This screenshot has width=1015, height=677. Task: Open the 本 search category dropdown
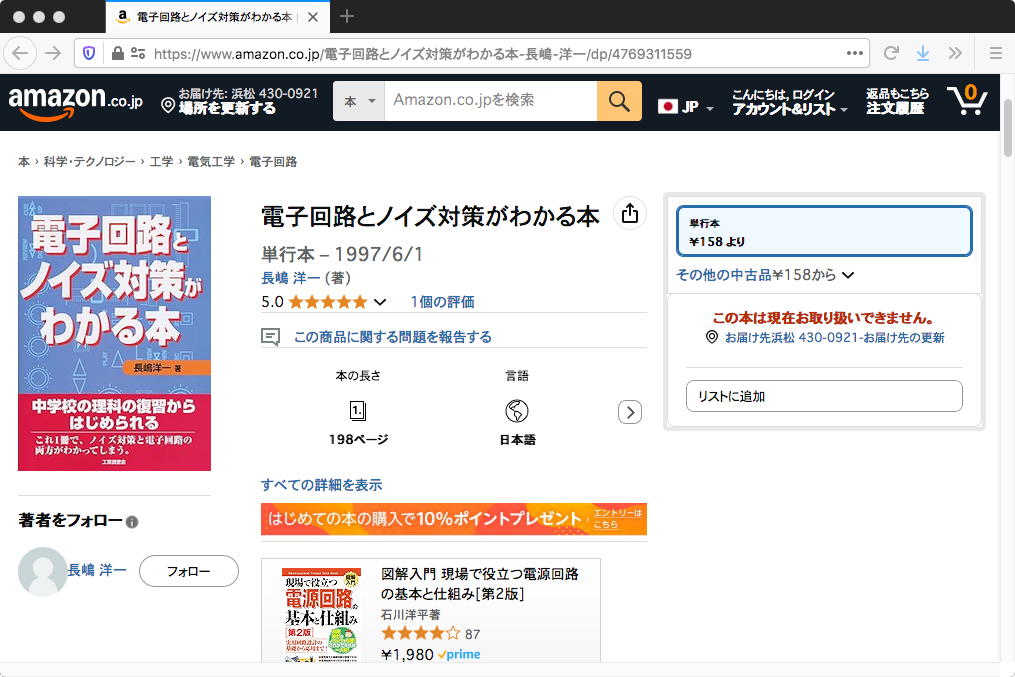coord(359,101)
